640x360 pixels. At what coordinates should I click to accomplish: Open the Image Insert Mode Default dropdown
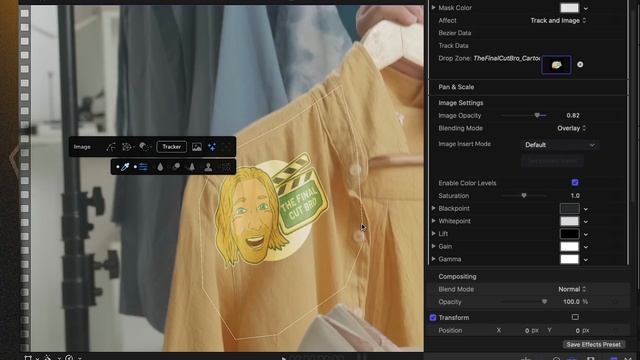[x=559, y=145]
